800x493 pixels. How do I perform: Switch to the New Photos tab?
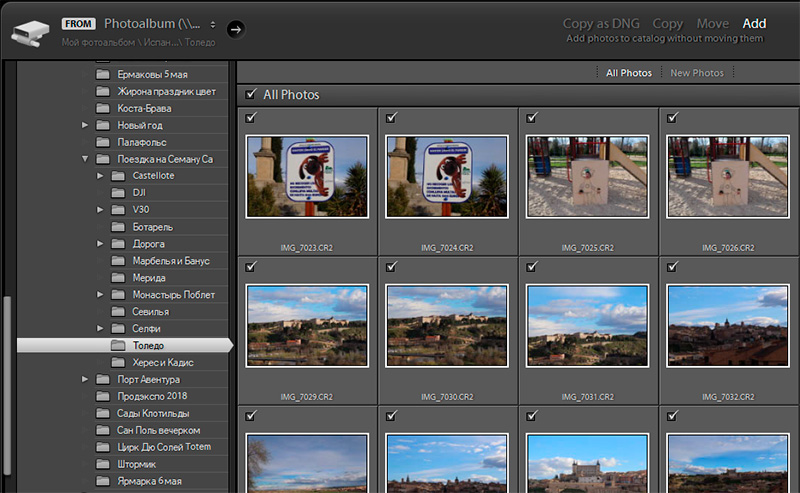click(696, 73)
